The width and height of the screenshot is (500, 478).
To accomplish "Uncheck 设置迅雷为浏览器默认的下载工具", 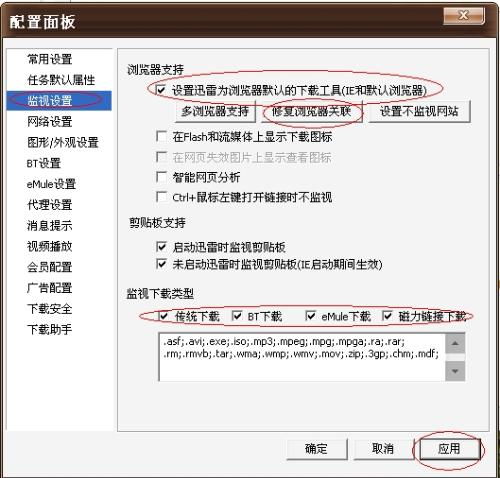I will pyautogui.click(x=161, y=90).
